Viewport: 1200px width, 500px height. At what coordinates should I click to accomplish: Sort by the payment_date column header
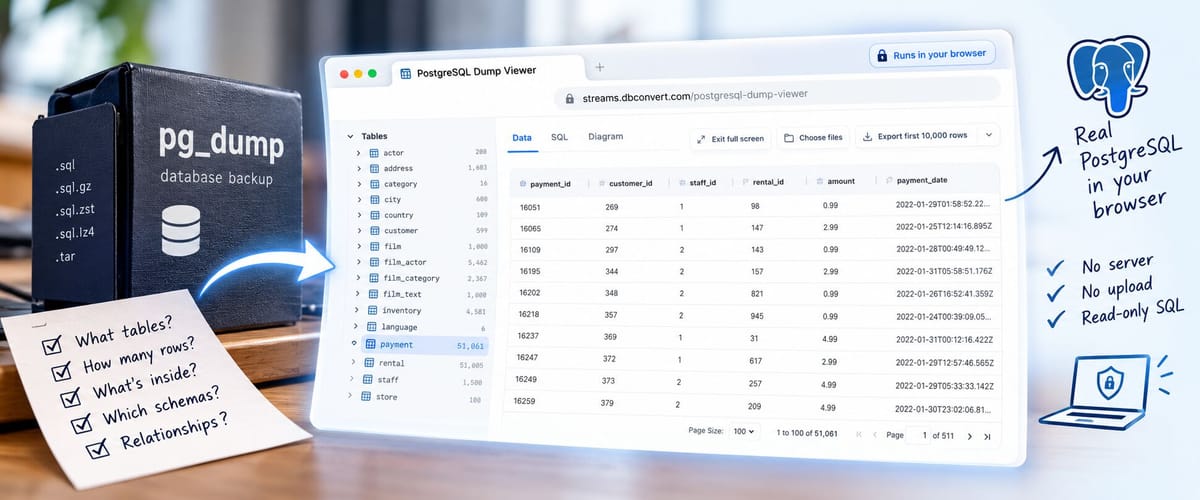922,180
